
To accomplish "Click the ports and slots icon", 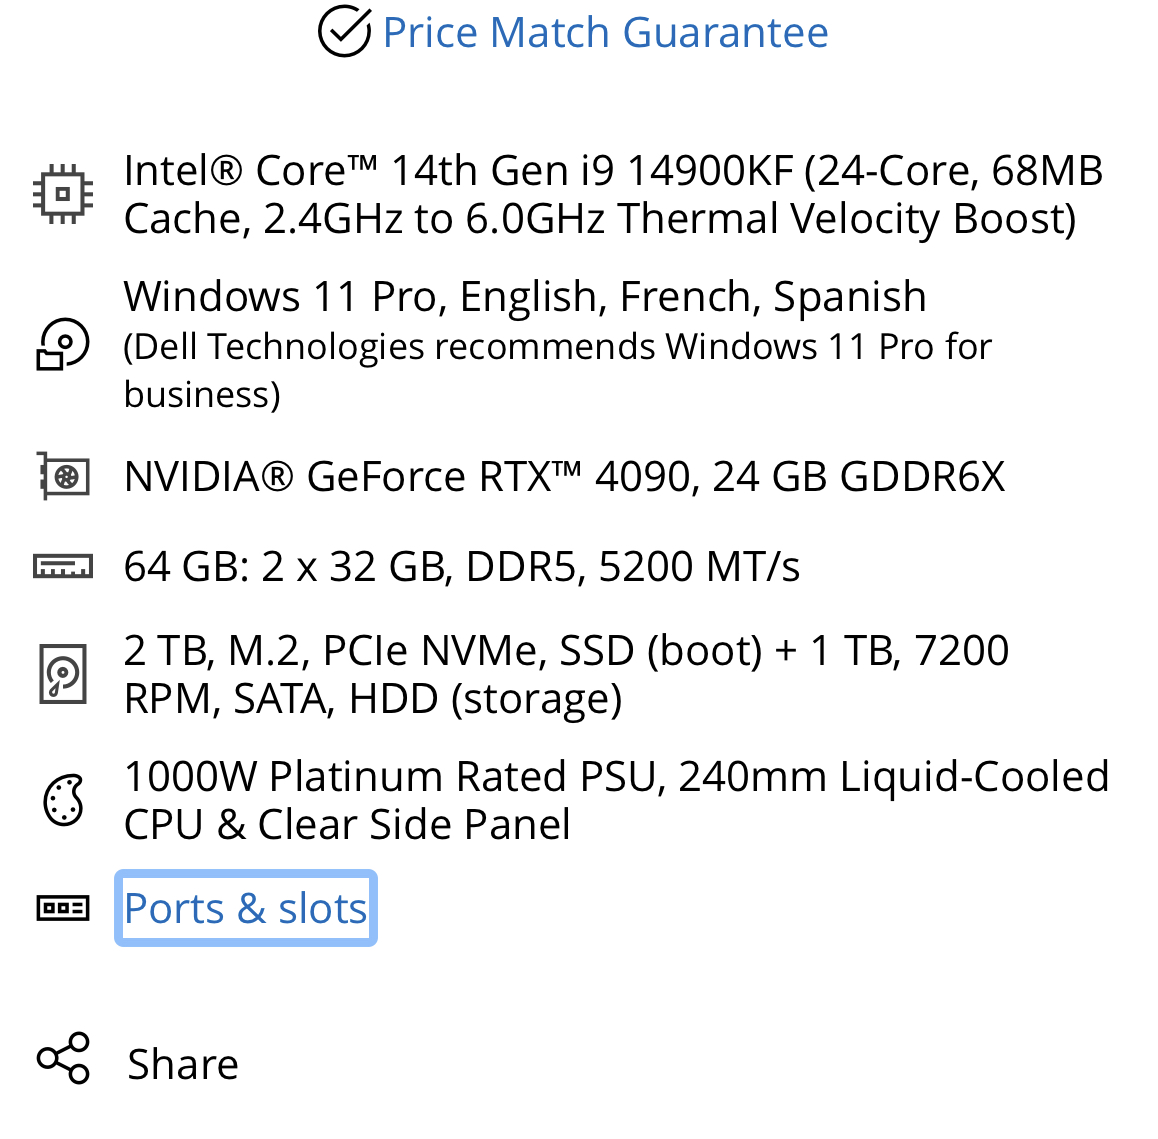I will (63, 908).
